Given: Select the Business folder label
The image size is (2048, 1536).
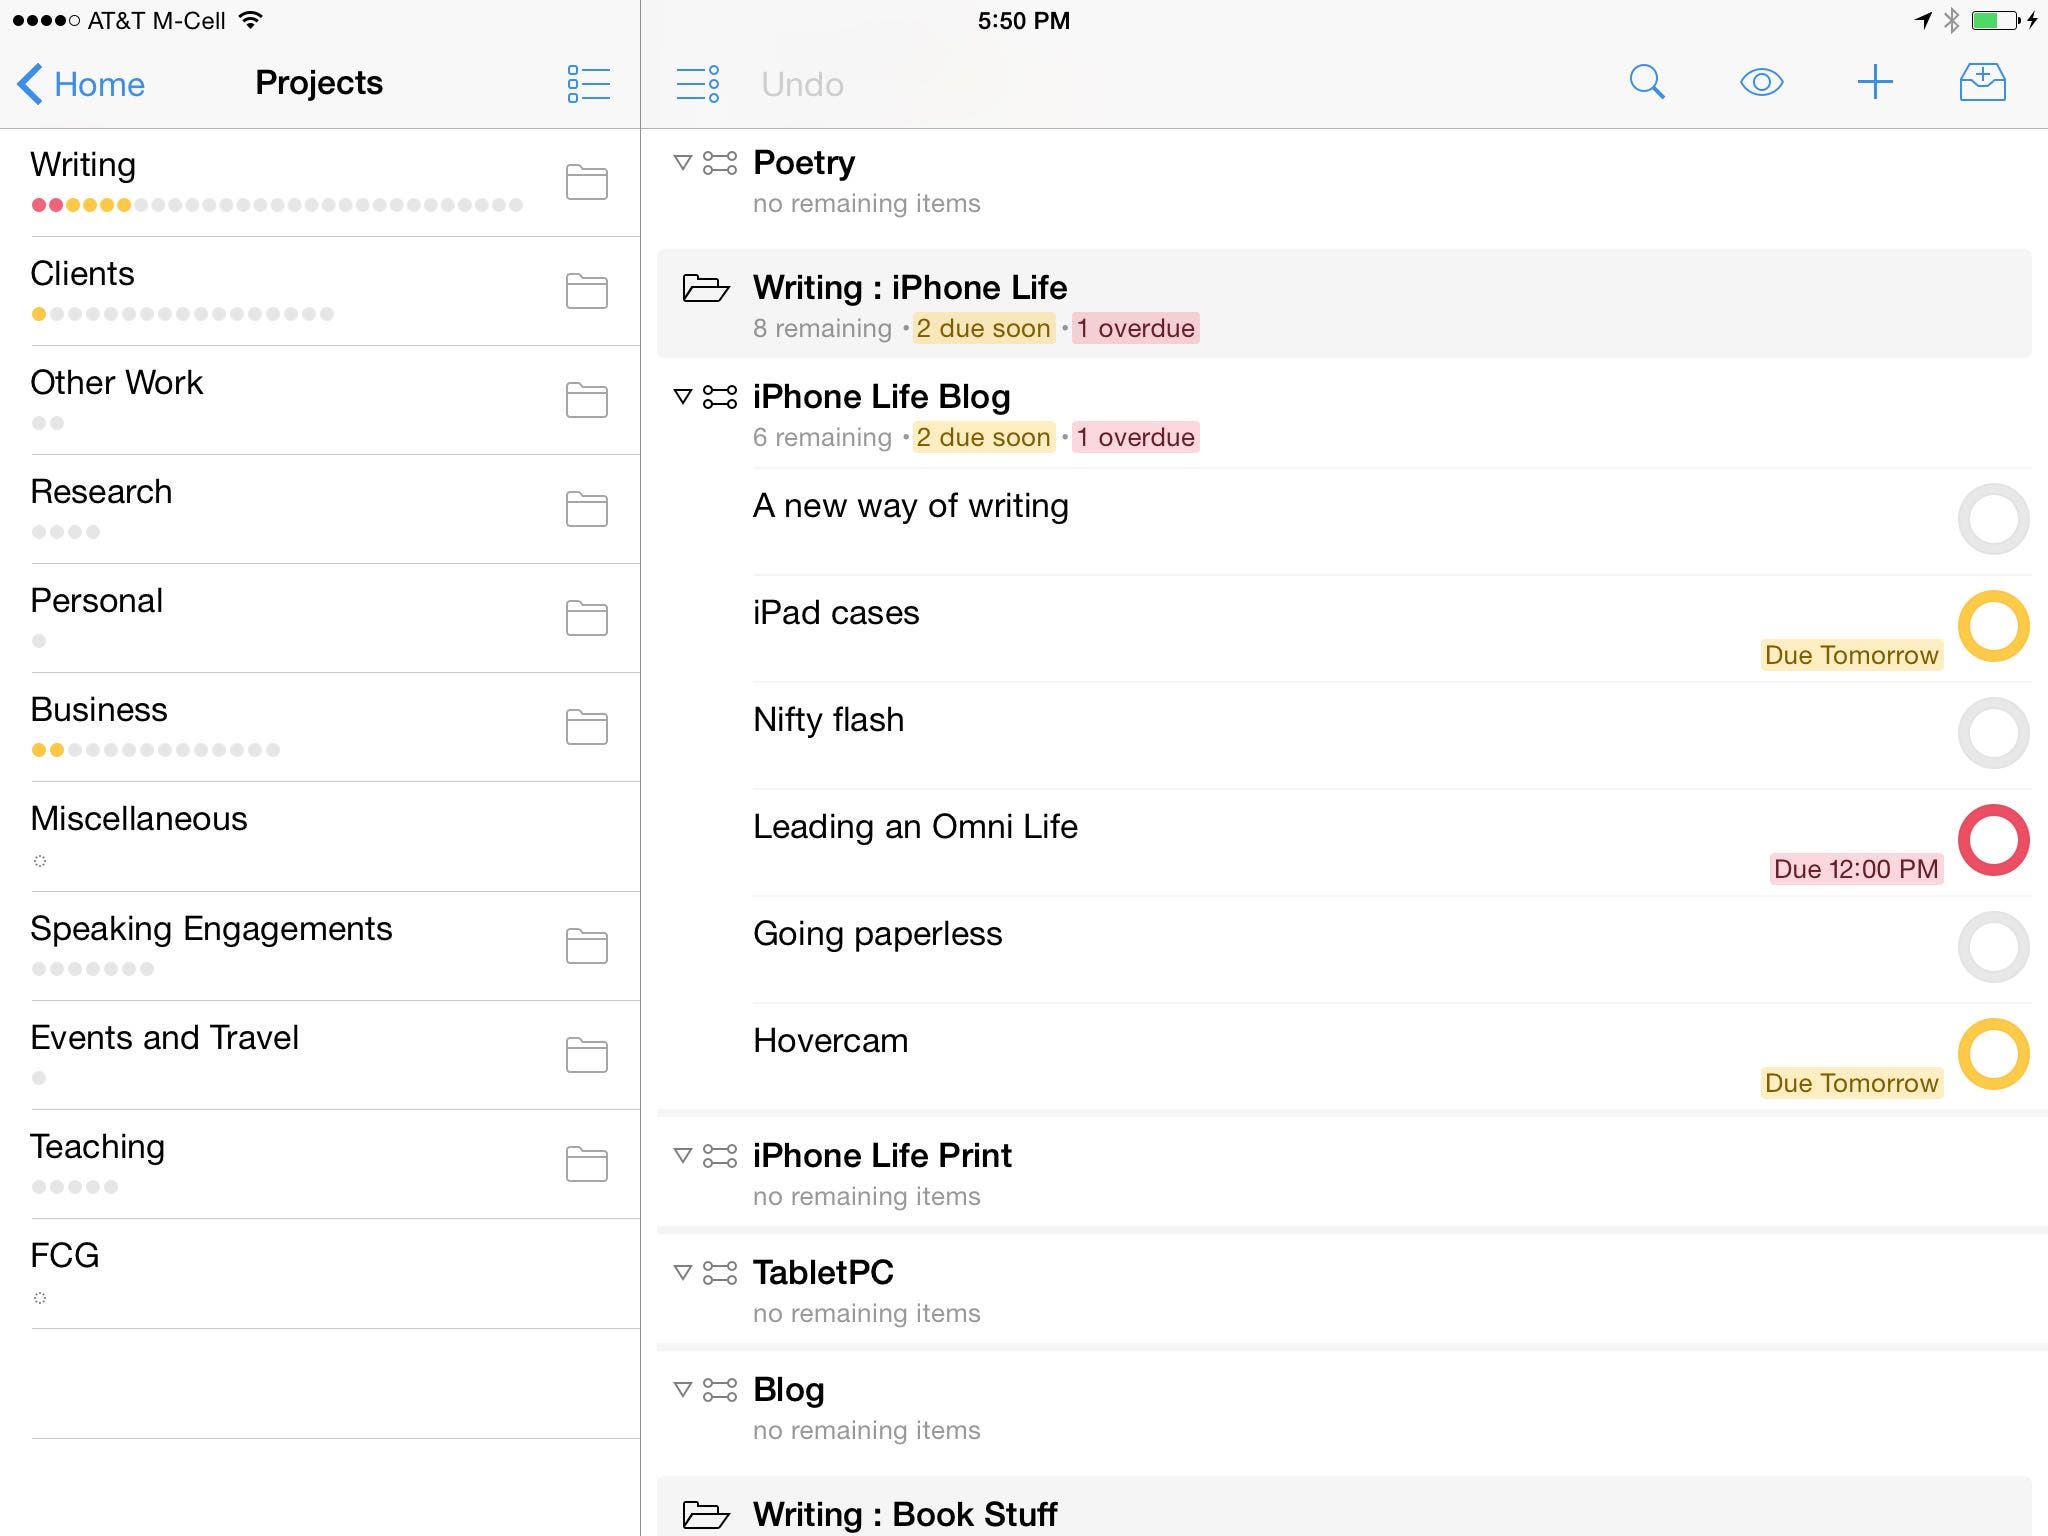Looking at the screenshot, I should [99, 709].
